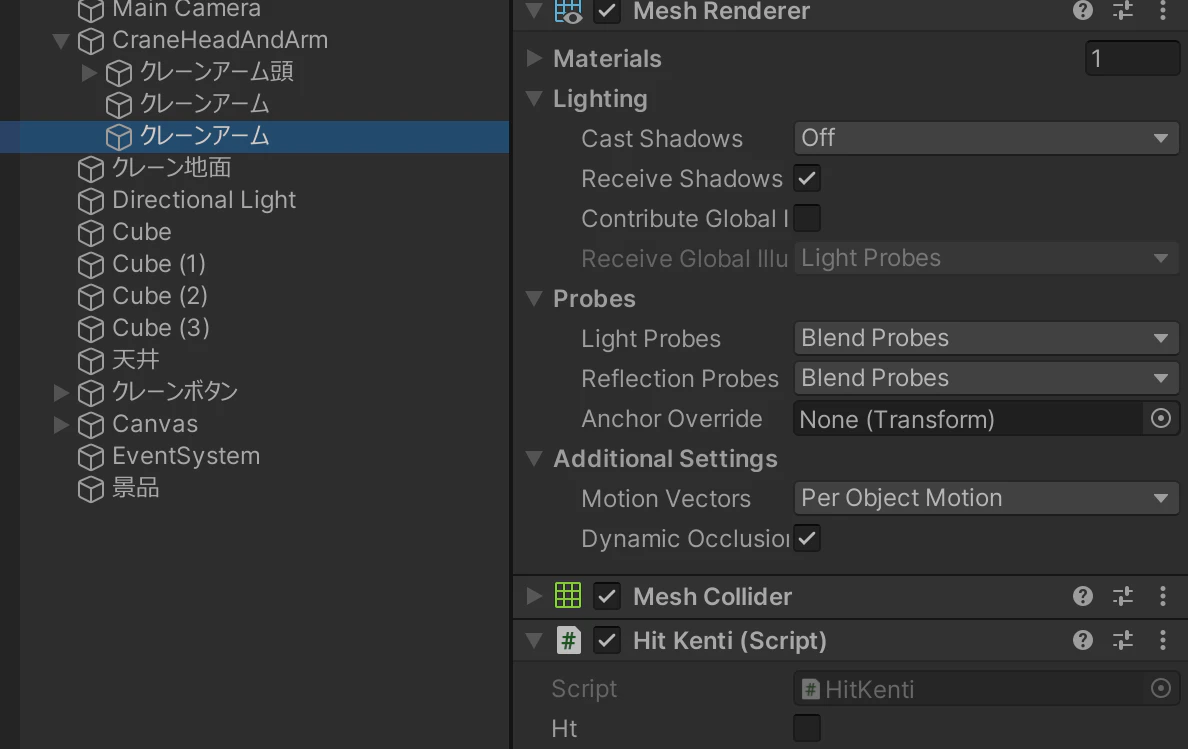Click the Main Camera cube icon
This screenshot has height=749, width=1188.
(x=91, y=11)
